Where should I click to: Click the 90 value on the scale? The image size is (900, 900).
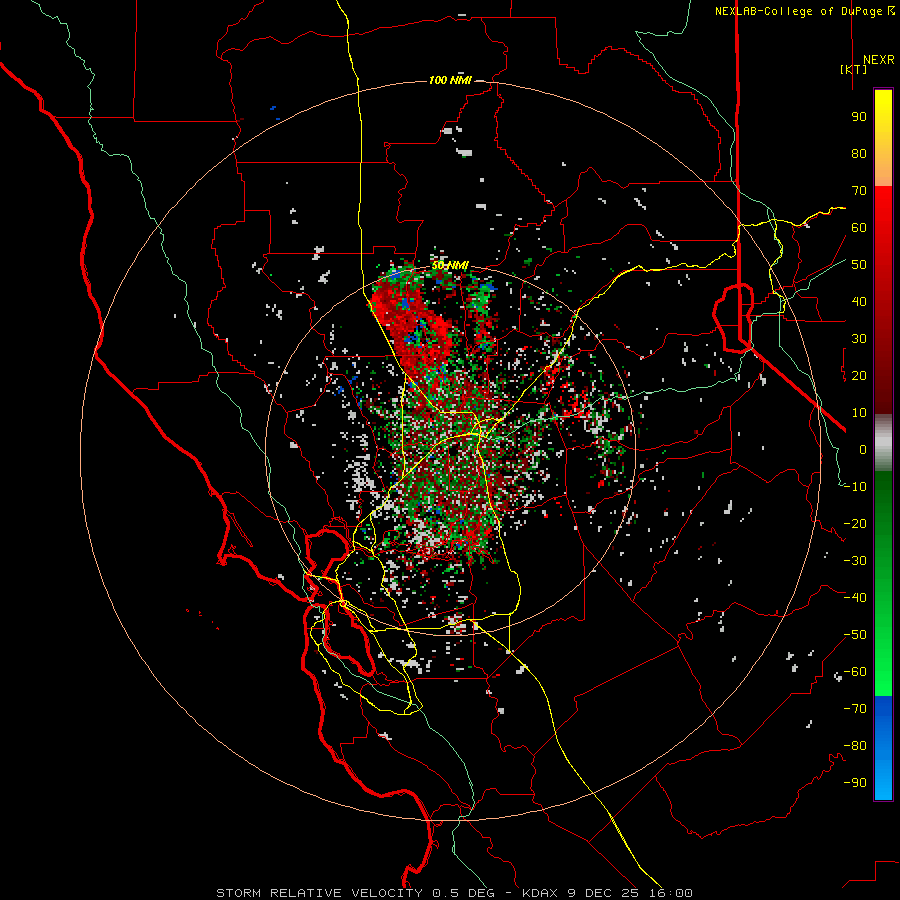coord(859,117)
